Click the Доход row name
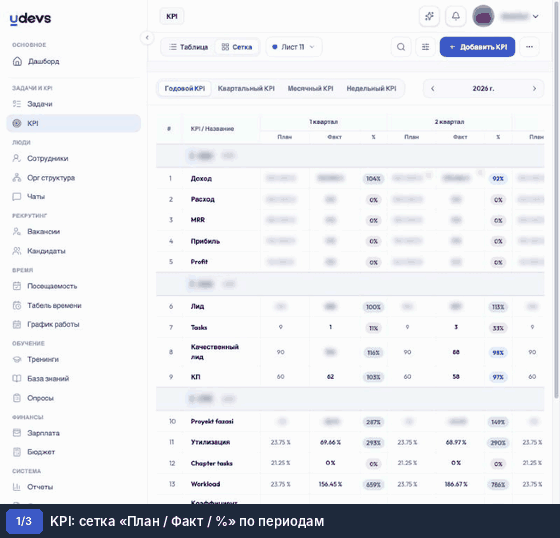 click(x=201, y=178)
